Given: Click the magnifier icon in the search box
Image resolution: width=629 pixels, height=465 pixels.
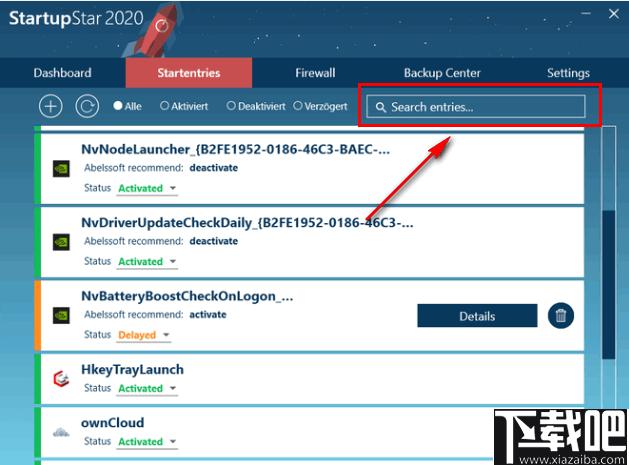Looking at the screenshot, I should (x=381, y=107).
